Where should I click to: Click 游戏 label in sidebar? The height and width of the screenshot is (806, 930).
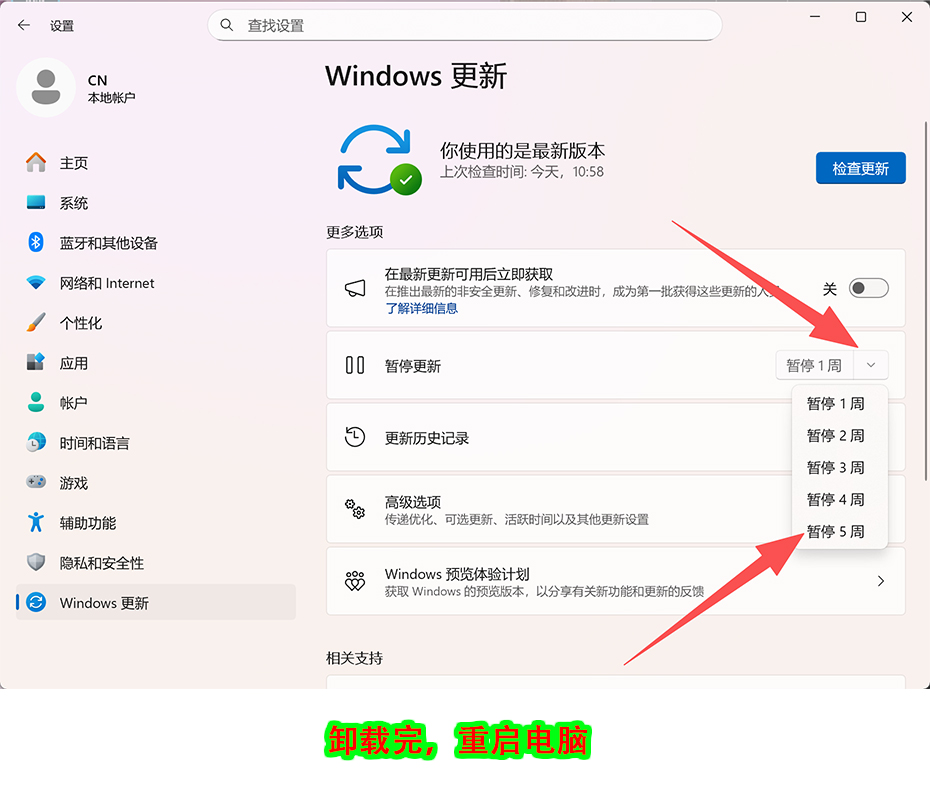pos(74,483)
